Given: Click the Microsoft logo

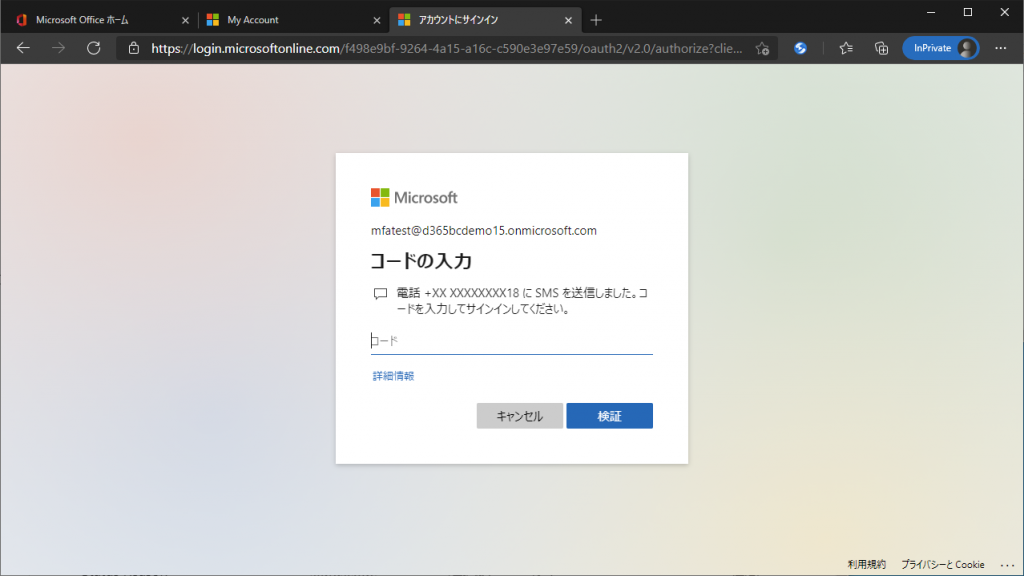Looking at the screenshot, I should tap(414, 197).
